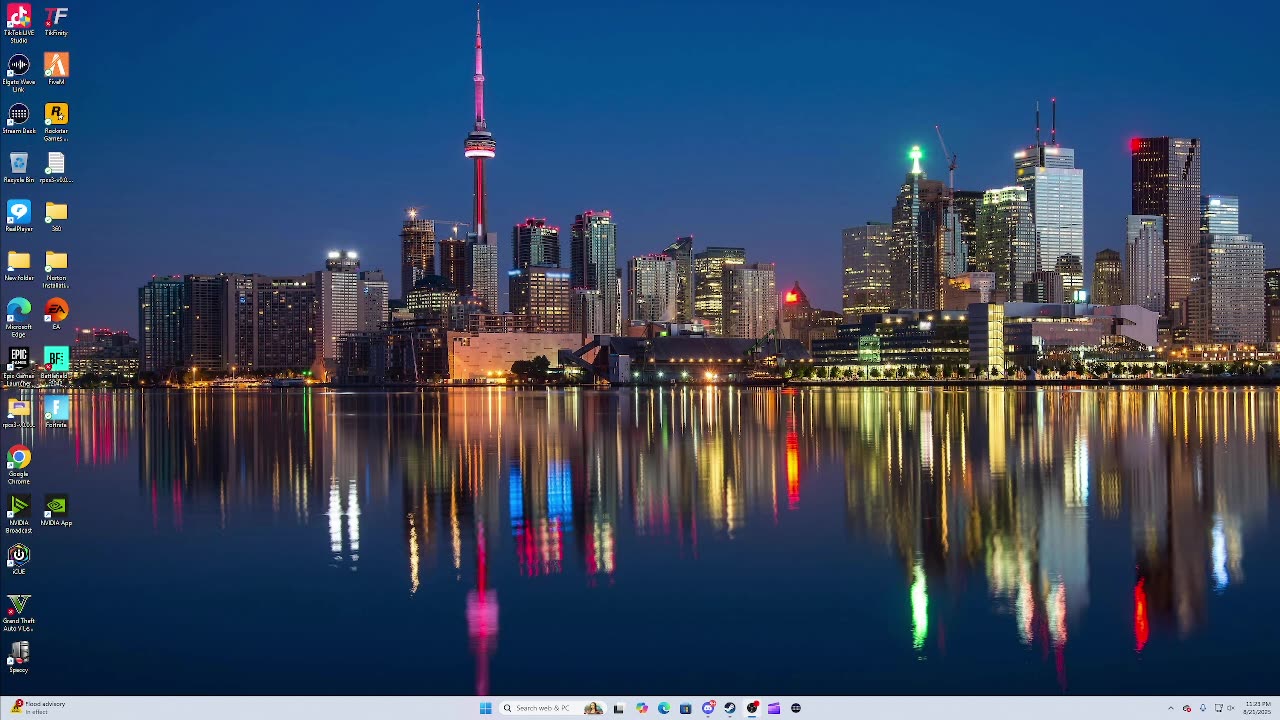This screenshot has width=1280, height=720.
Task: Open the volume control in system tray
Action: 1231,708
